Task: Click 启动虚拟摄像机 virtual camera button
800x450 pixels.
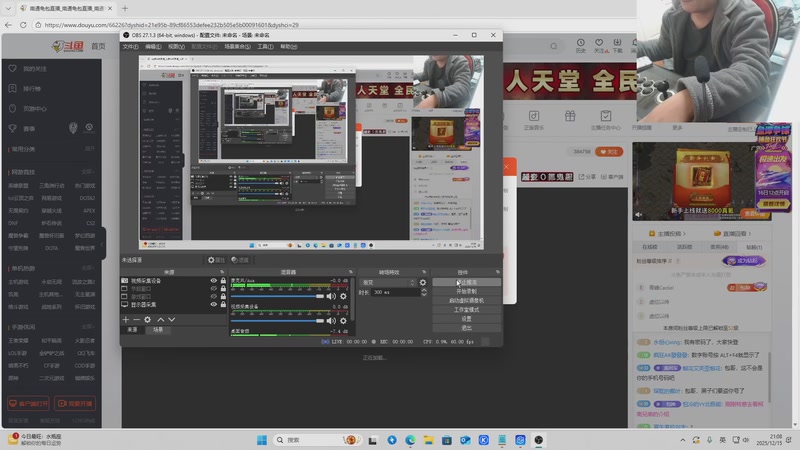Action: pos(466,301)
